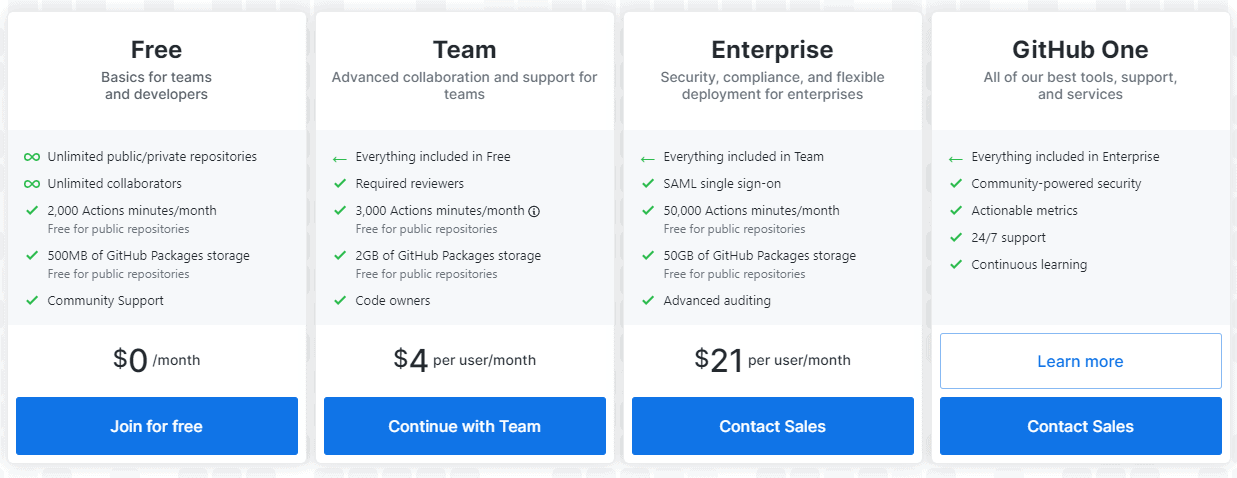
Task: Select the Enterprise plan heading
Action: click(x=772, y=50)
